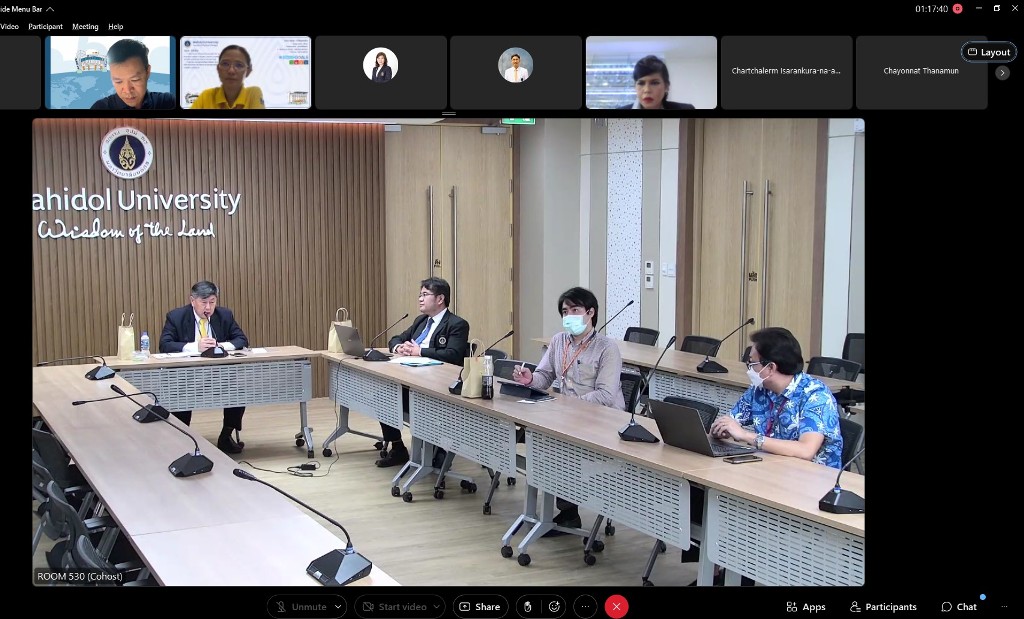Open the Help menu
The image size is (1024, 619).
coord(116,27)
